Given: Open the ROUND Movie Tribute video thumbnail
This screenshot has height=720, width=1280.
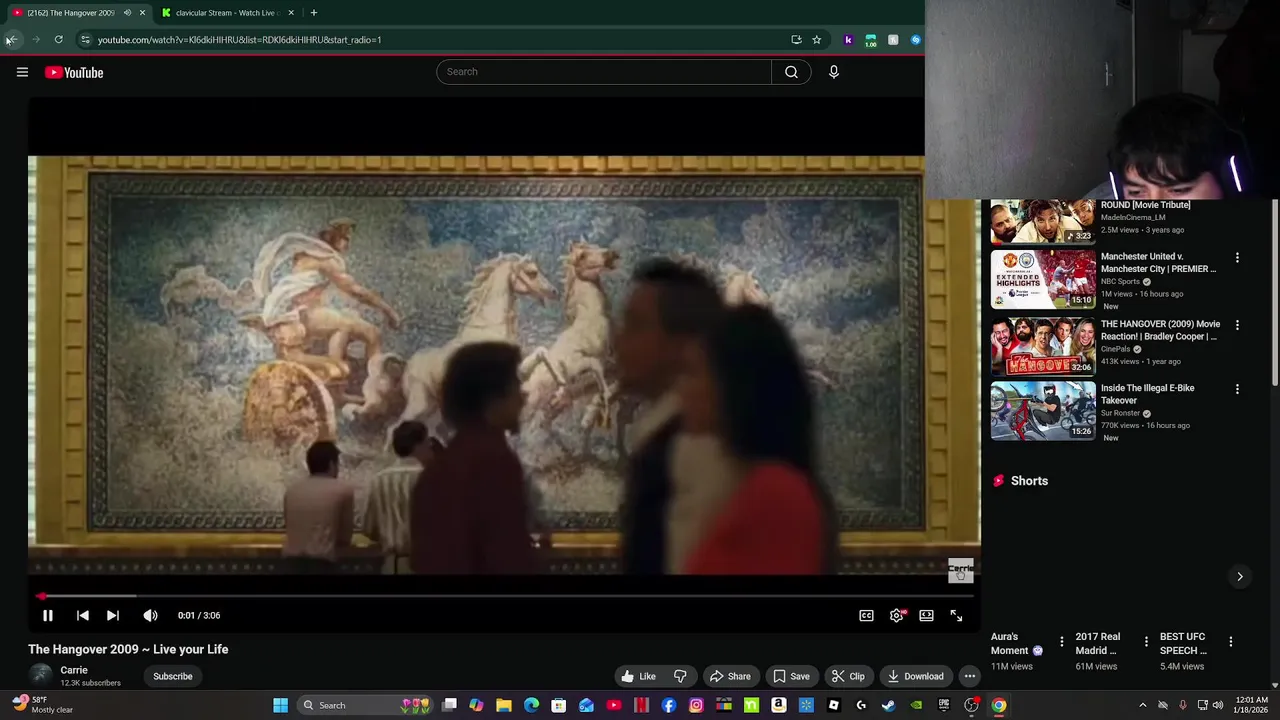Looking at the screenshot, I should [x=1043, y=222].
